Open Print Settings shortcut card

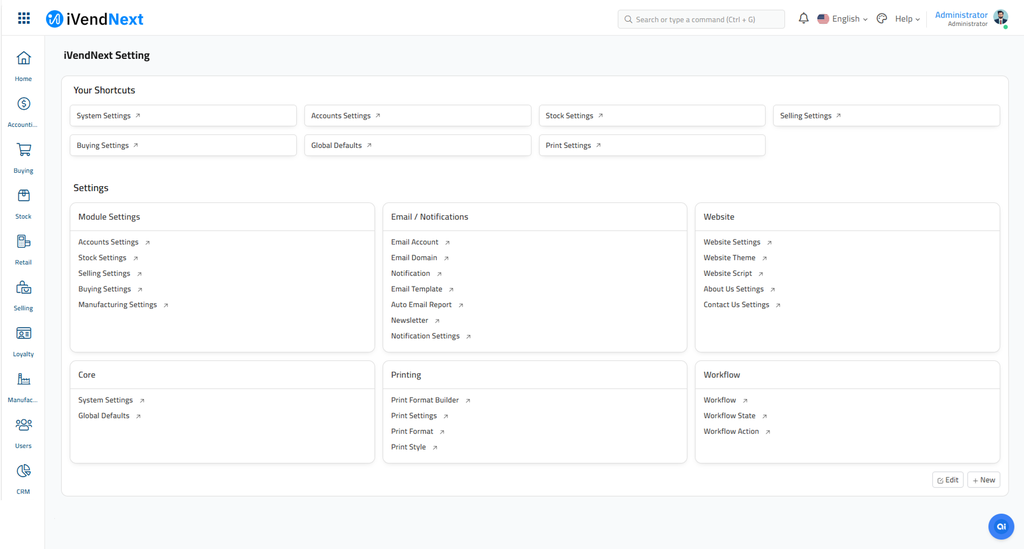652,146
